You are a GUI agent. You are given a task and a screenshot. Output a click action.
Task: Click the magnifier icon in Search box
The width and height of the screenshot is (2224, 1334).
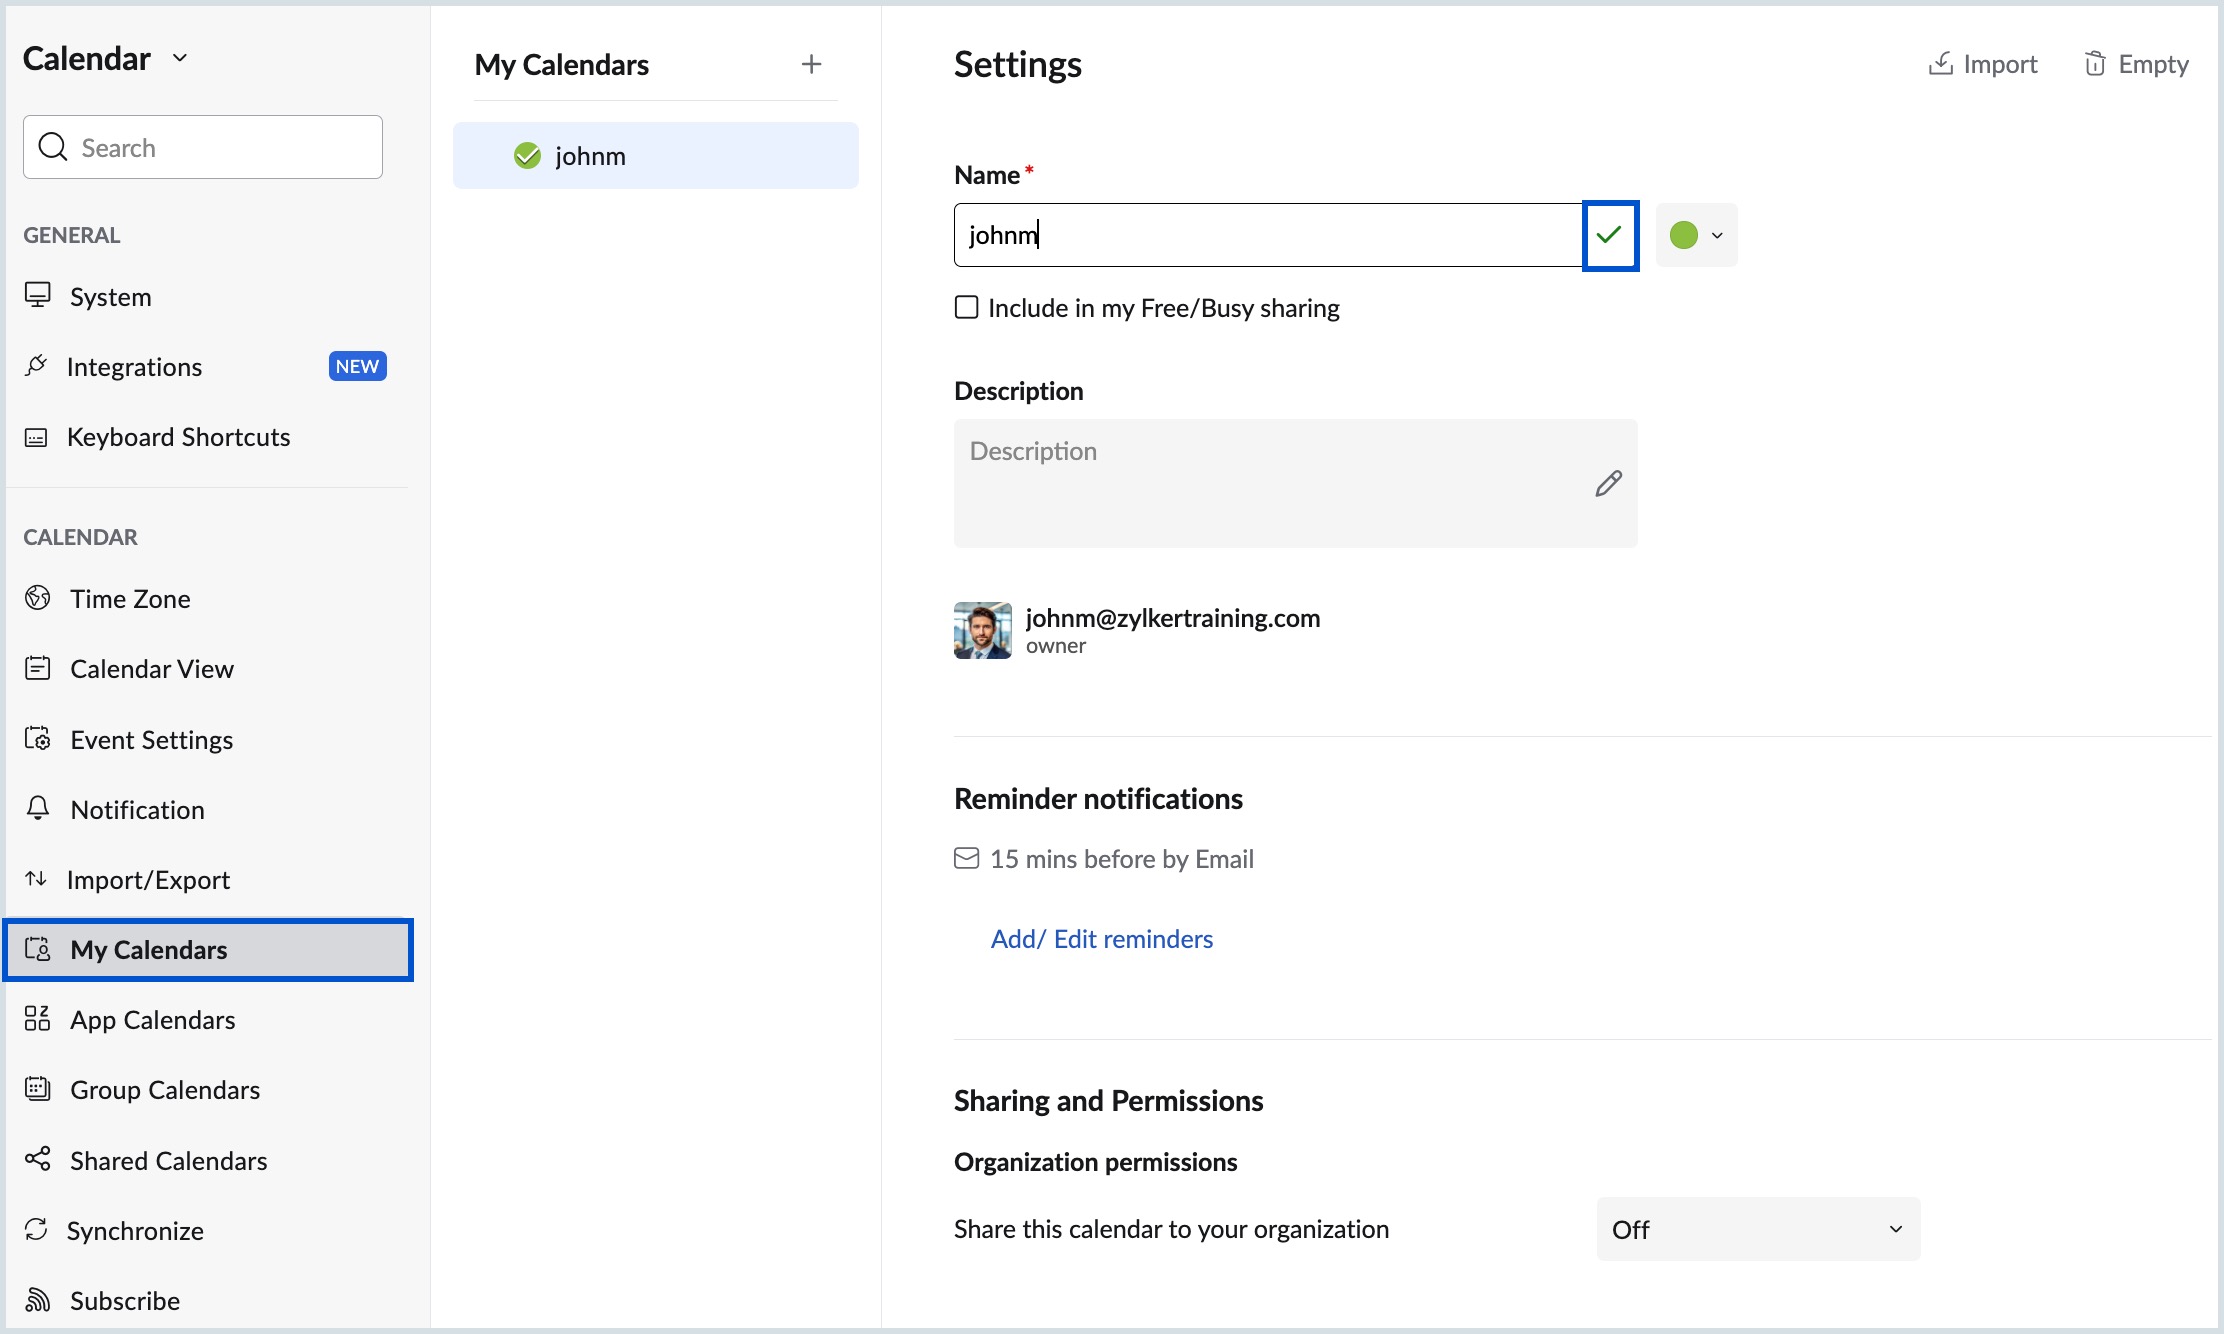point(52,147)
